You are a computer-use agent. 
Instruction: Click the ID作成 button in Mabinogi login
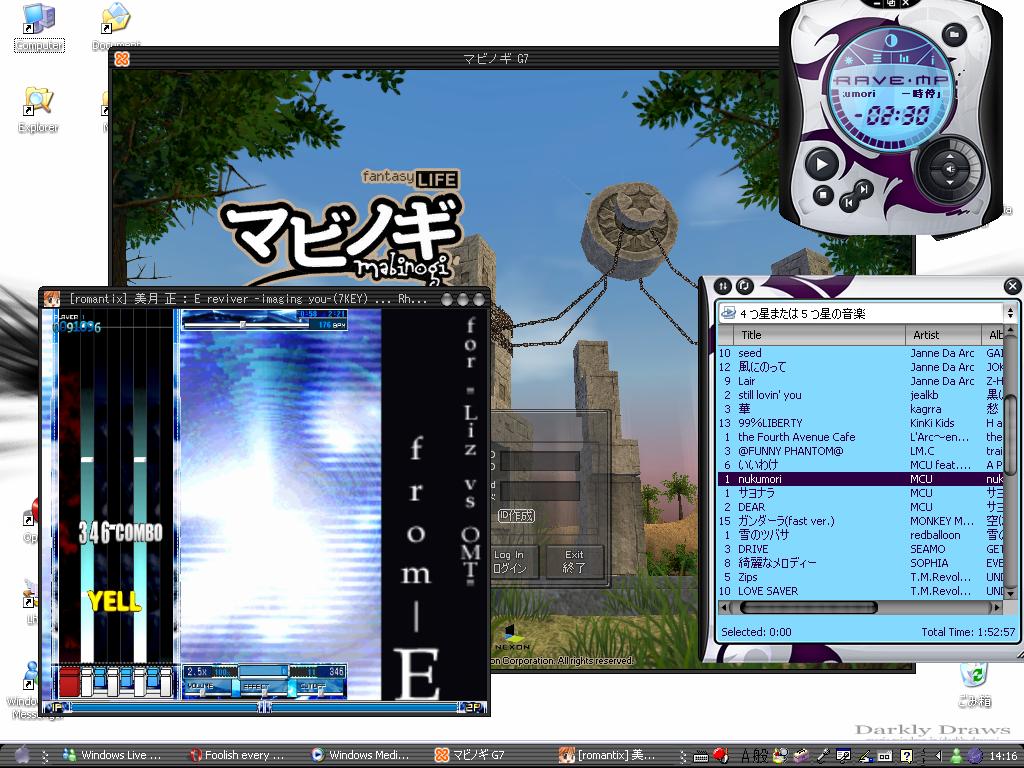(516, 516)
